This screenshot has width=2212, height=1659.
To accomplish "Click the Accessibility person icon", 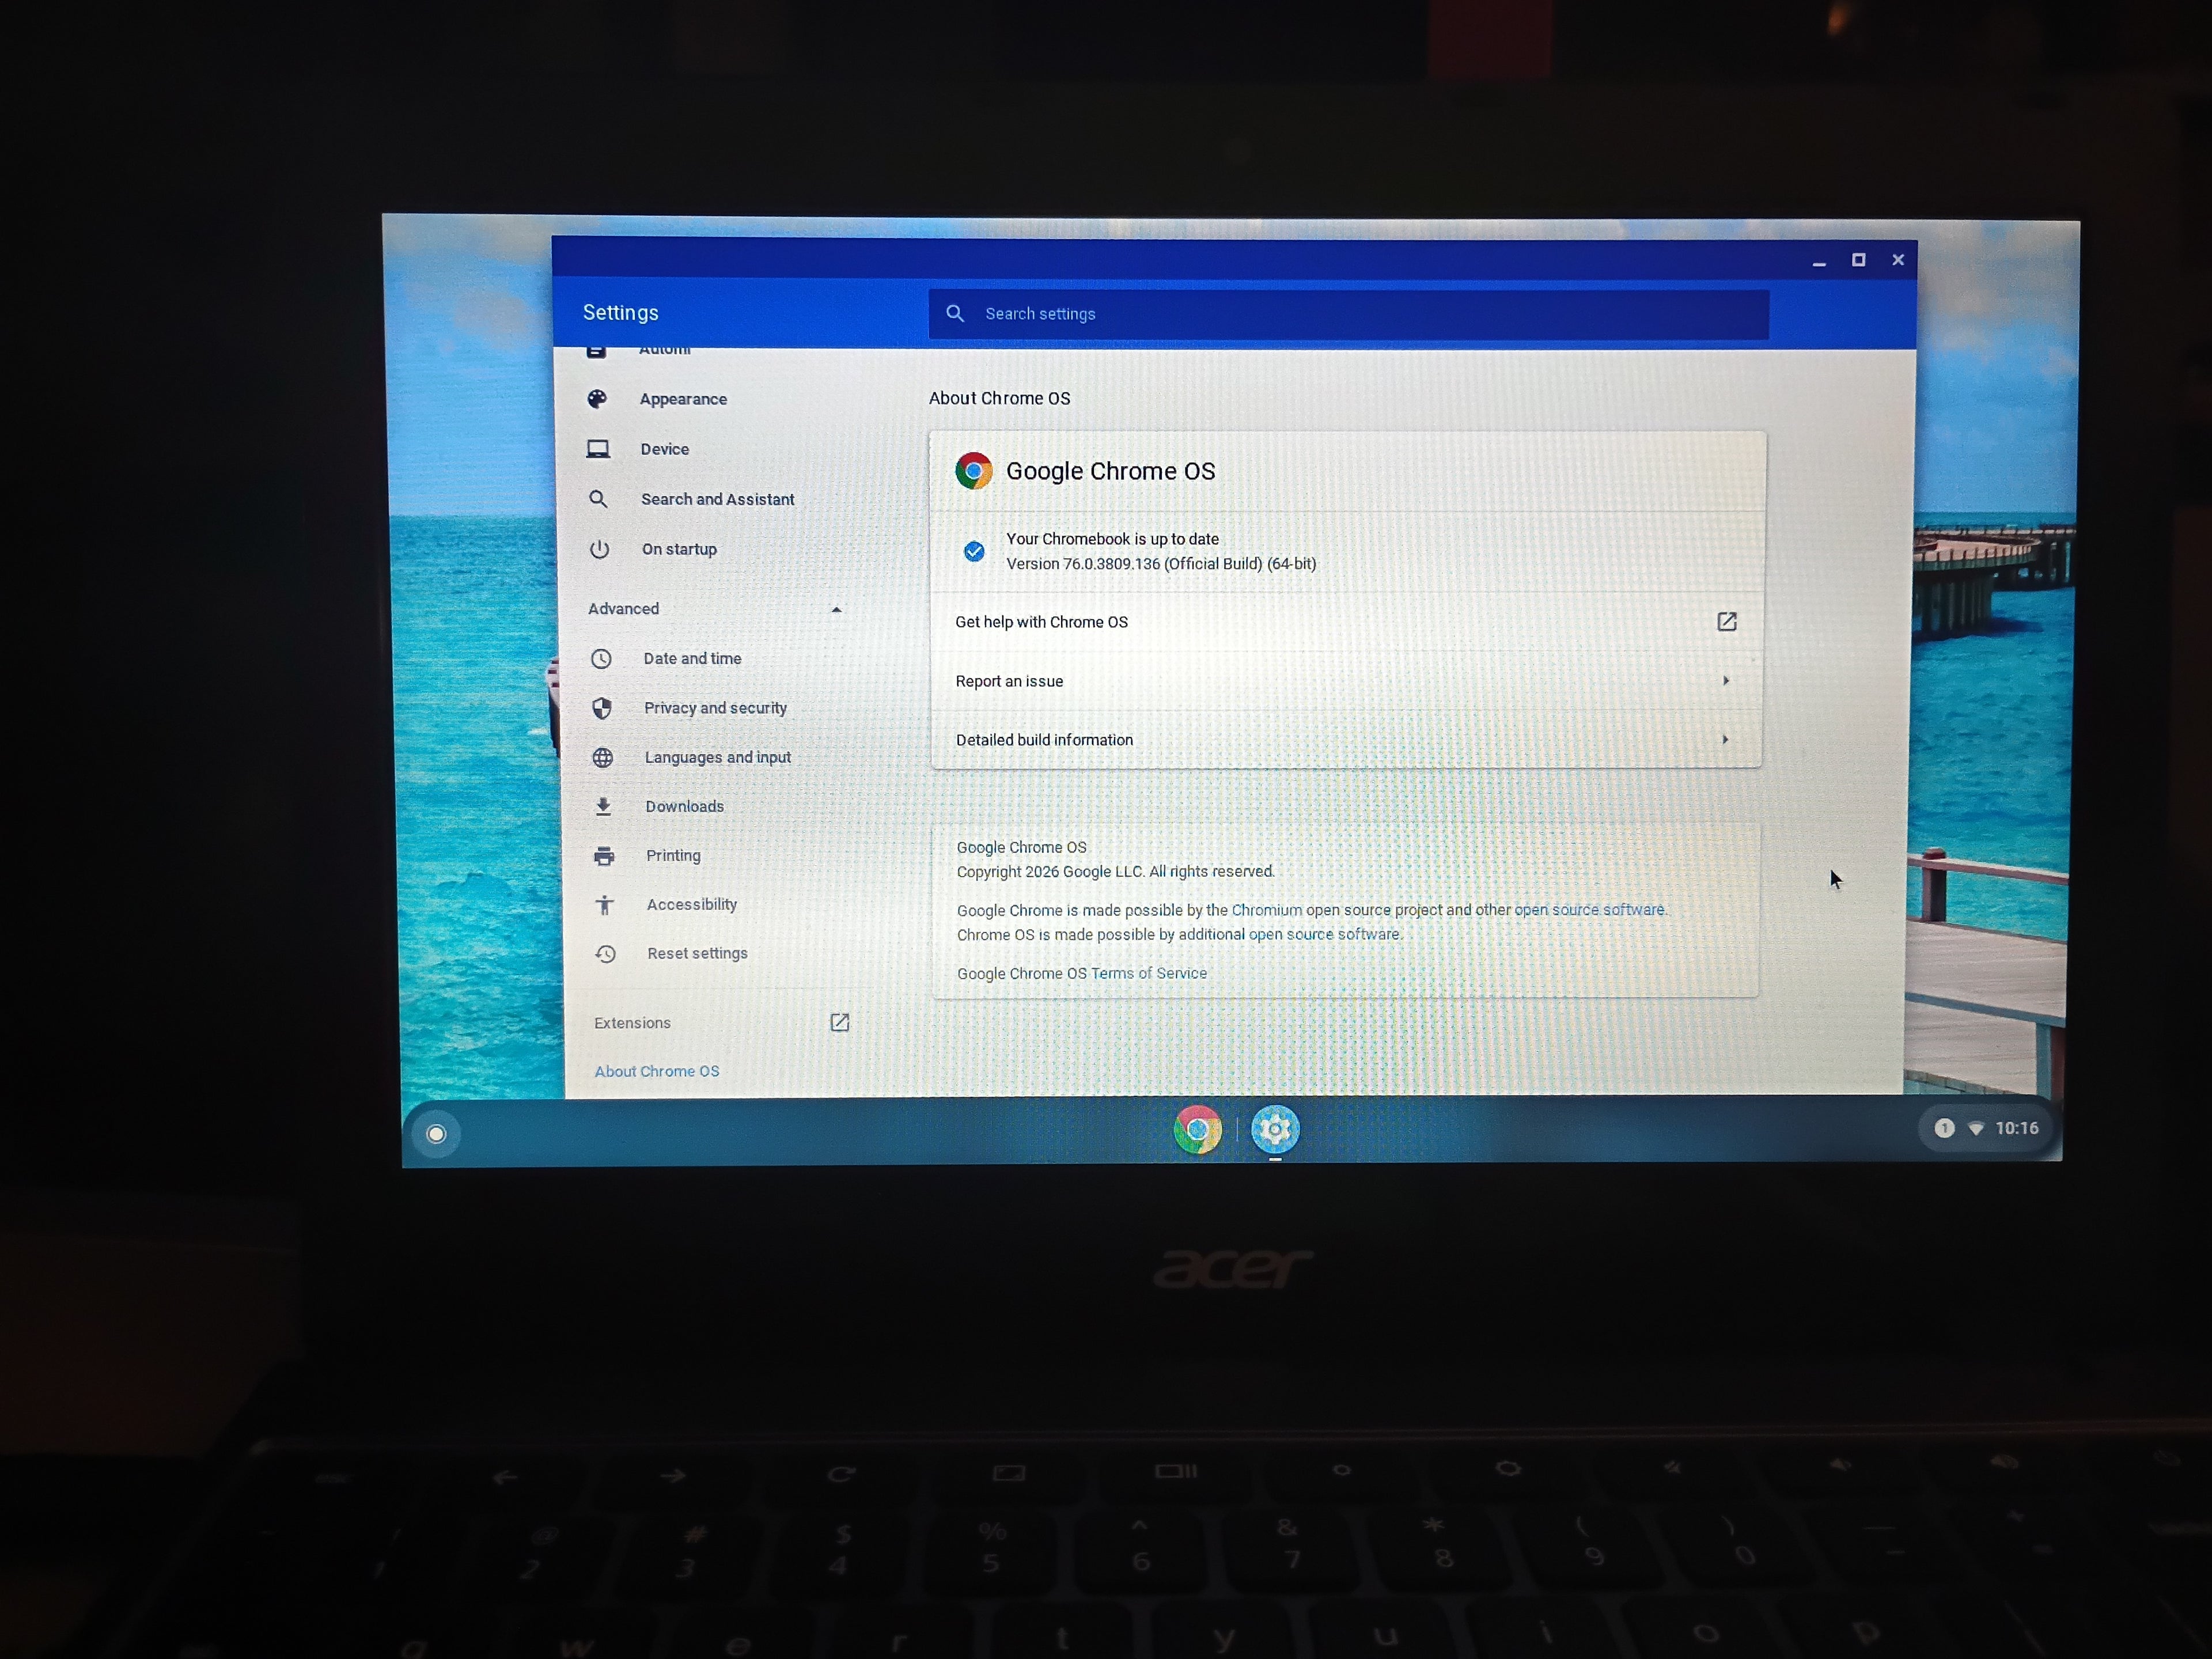I will pyautogui.click(x=604, y=905).
